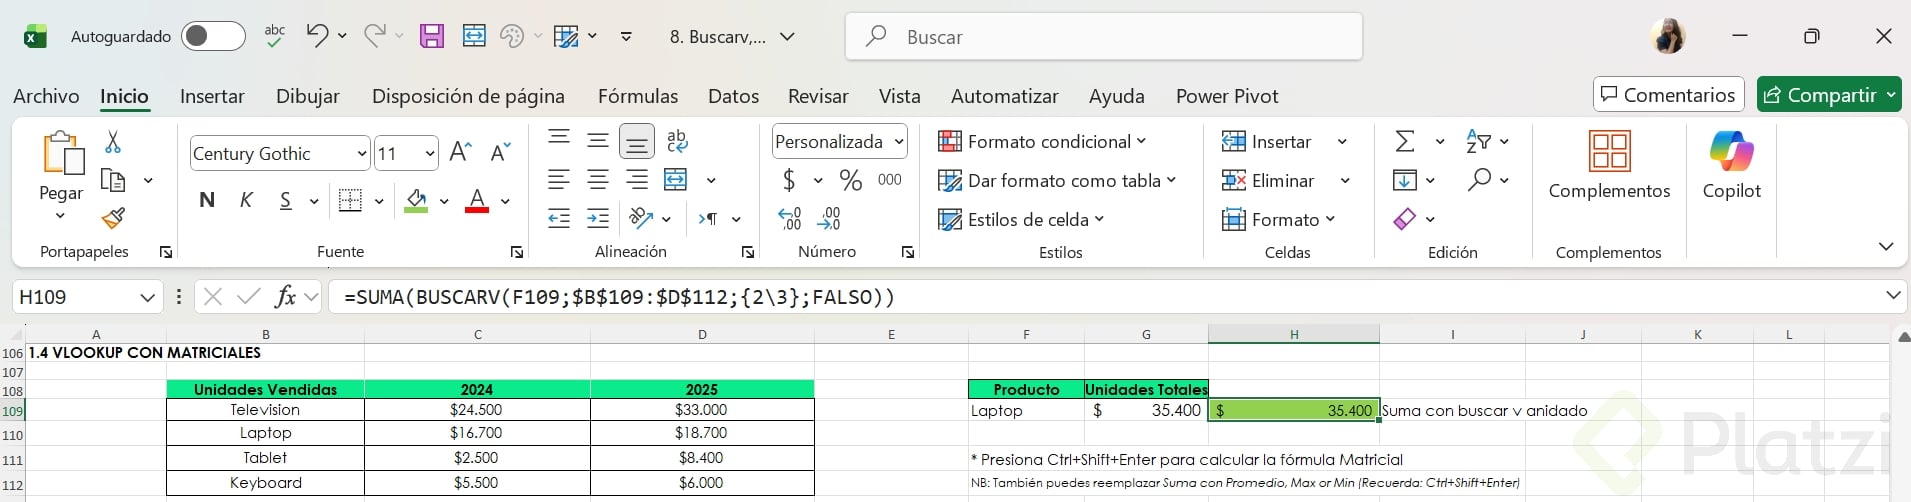The image size is (1911, 502).
Task: Center text horizontally
Action: coord(598,180)
